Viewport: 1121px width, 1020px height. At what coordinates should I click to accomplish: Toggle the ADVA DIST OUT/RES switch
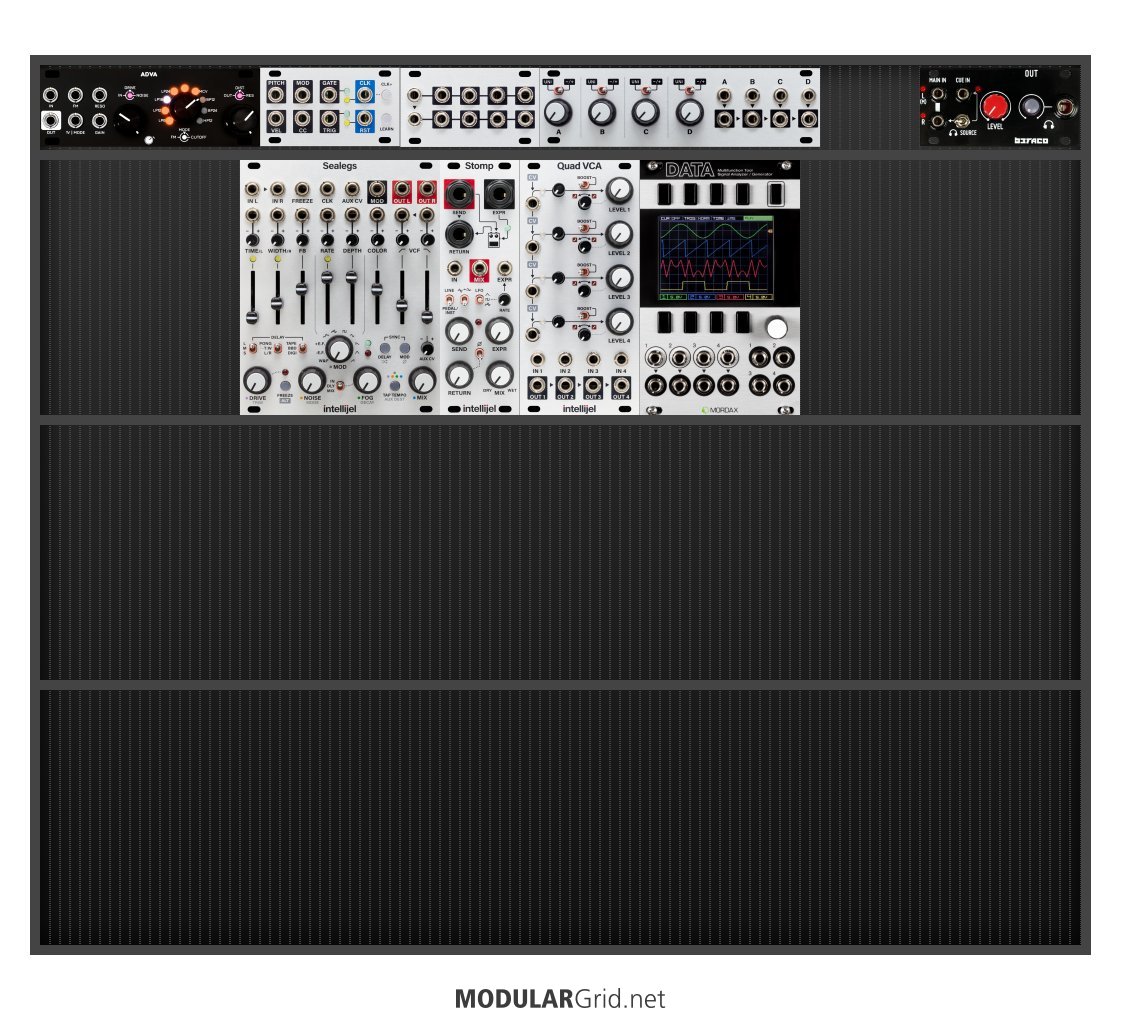click(x=239, y=95)
